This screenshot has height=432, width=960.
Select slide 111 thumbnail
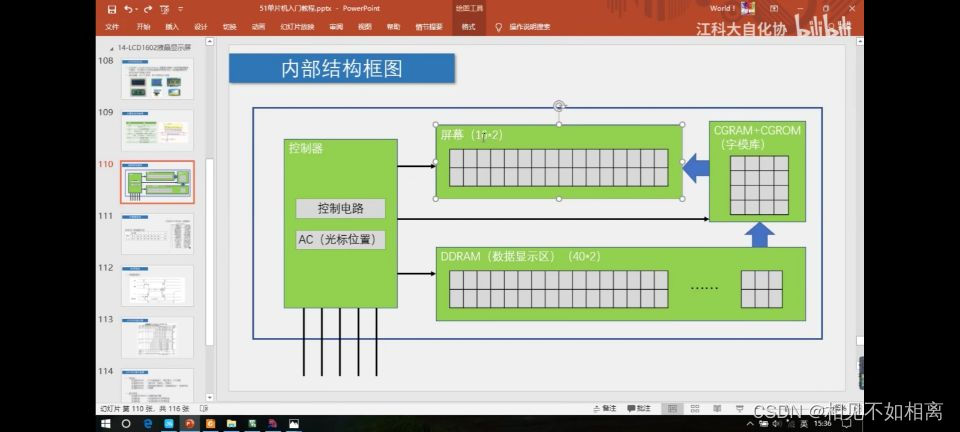click(x=157, y=234)
